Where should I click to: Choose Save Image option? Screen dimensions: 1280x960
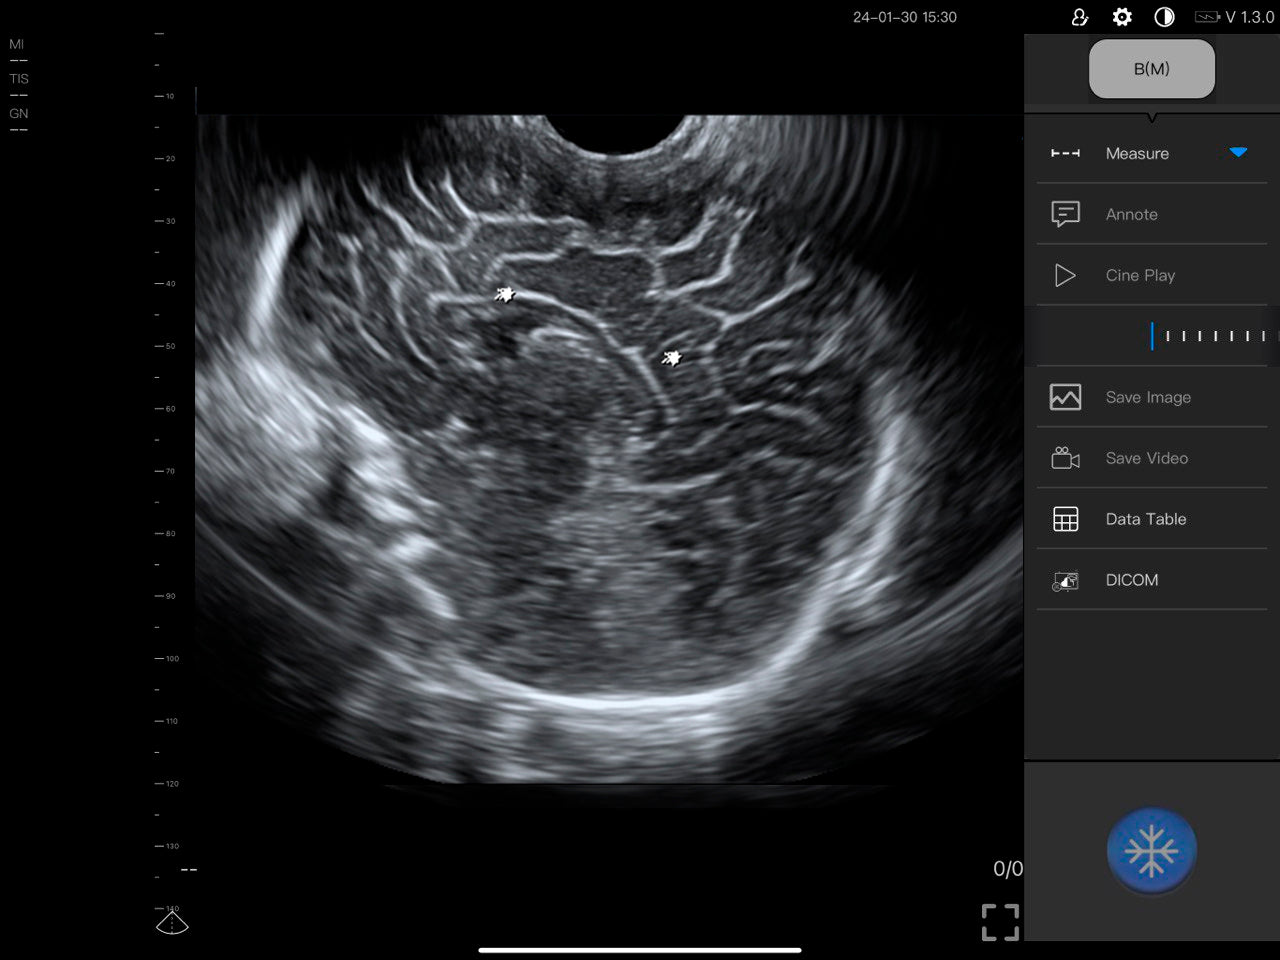(1148, 397)
